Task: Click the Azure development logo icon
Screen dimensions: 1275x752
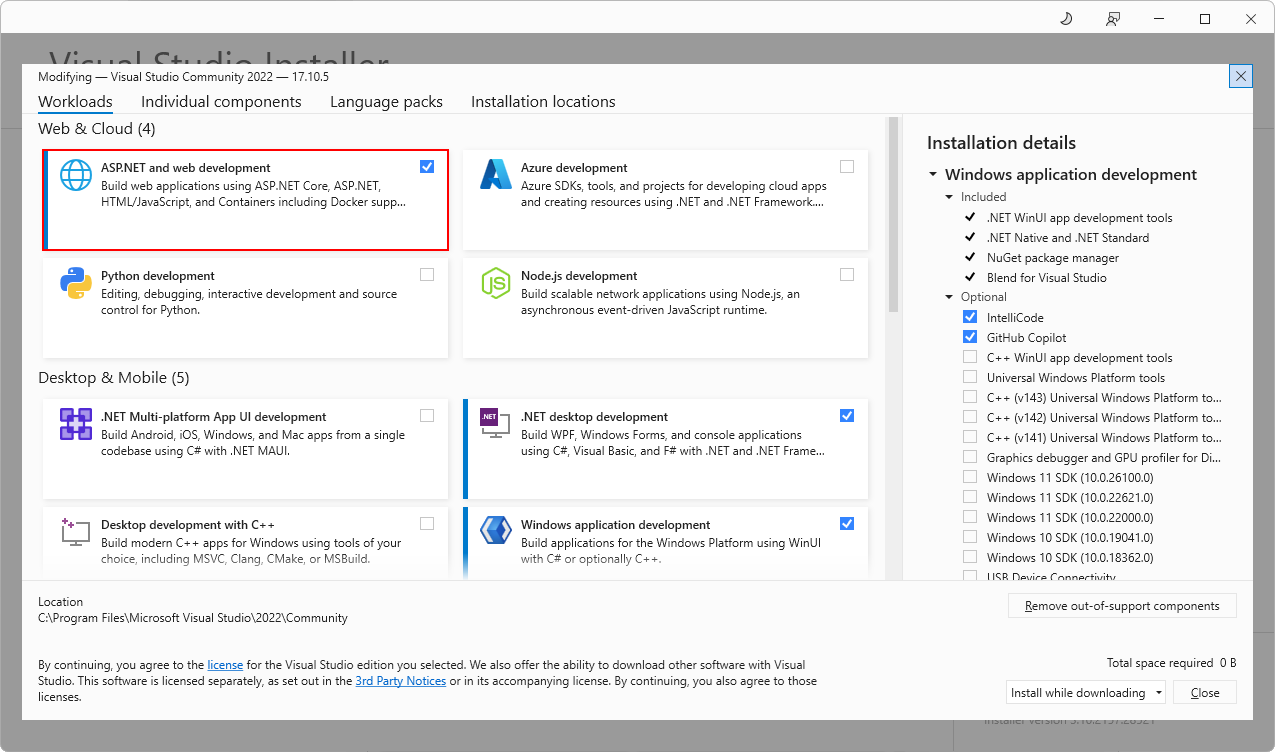Action: [x=496, y=175]
